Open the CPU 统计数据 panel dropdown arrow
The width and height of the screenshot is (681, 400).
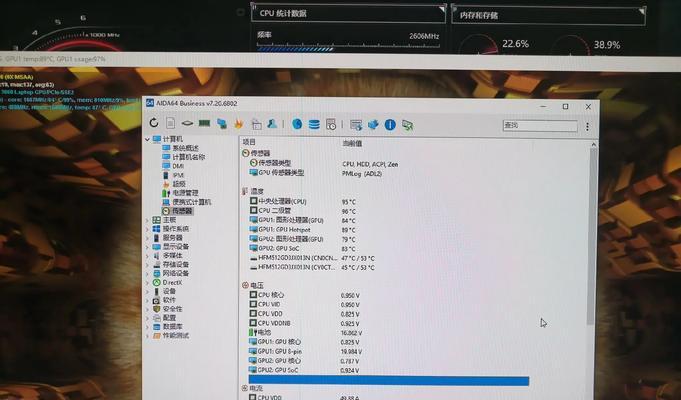tap(442, 8)
